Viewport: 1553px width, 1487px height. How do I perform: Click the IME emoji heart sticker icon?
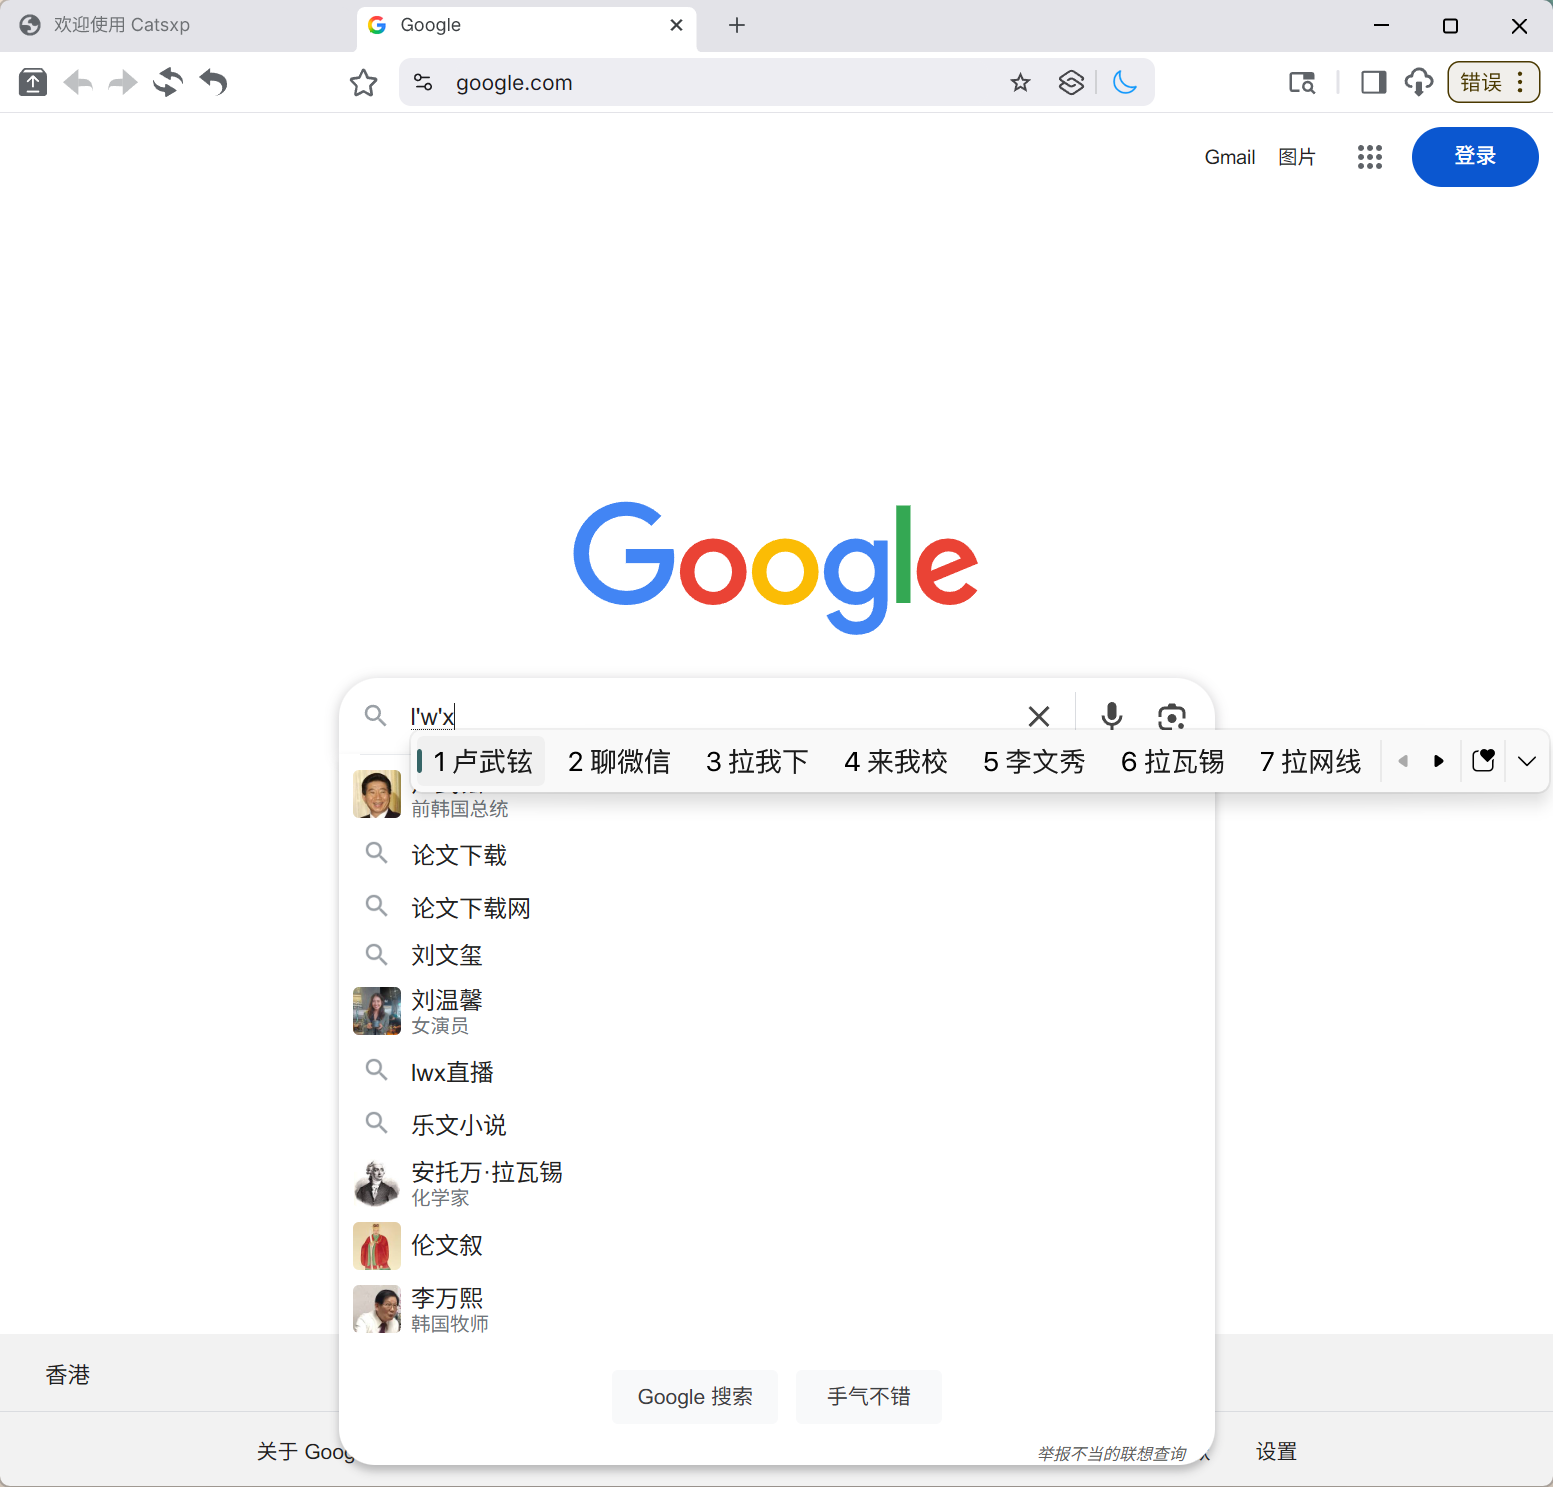coord(1484,761)
